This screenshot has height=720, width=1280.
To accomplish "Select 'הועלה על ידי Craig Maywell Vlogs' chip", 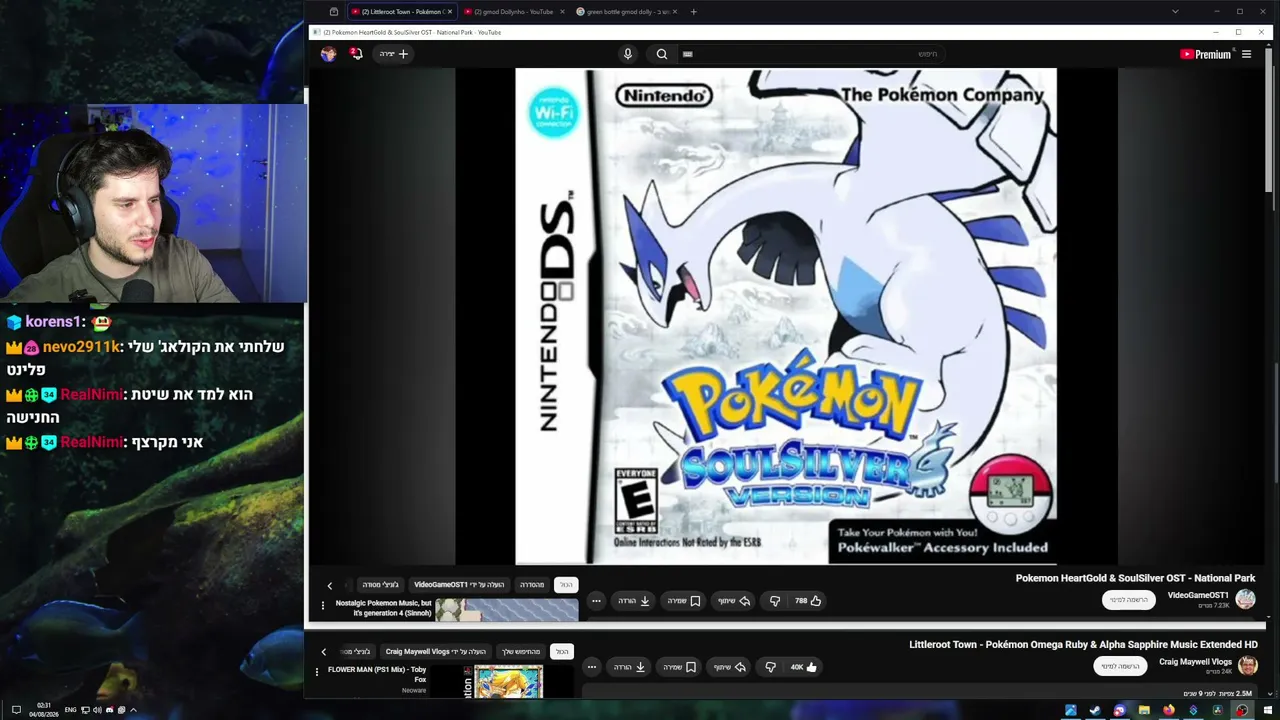I will click(436, 652).
